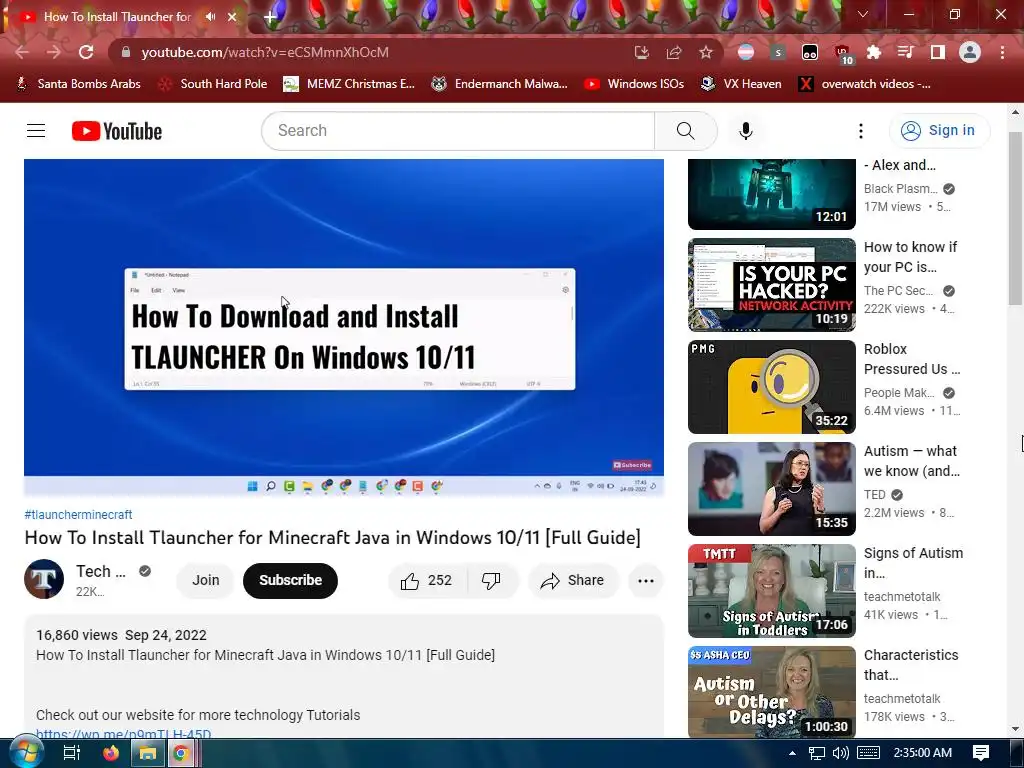Play the Tlauncher tutorial video player
The image size is (1024, 768).
coord(344,327)
